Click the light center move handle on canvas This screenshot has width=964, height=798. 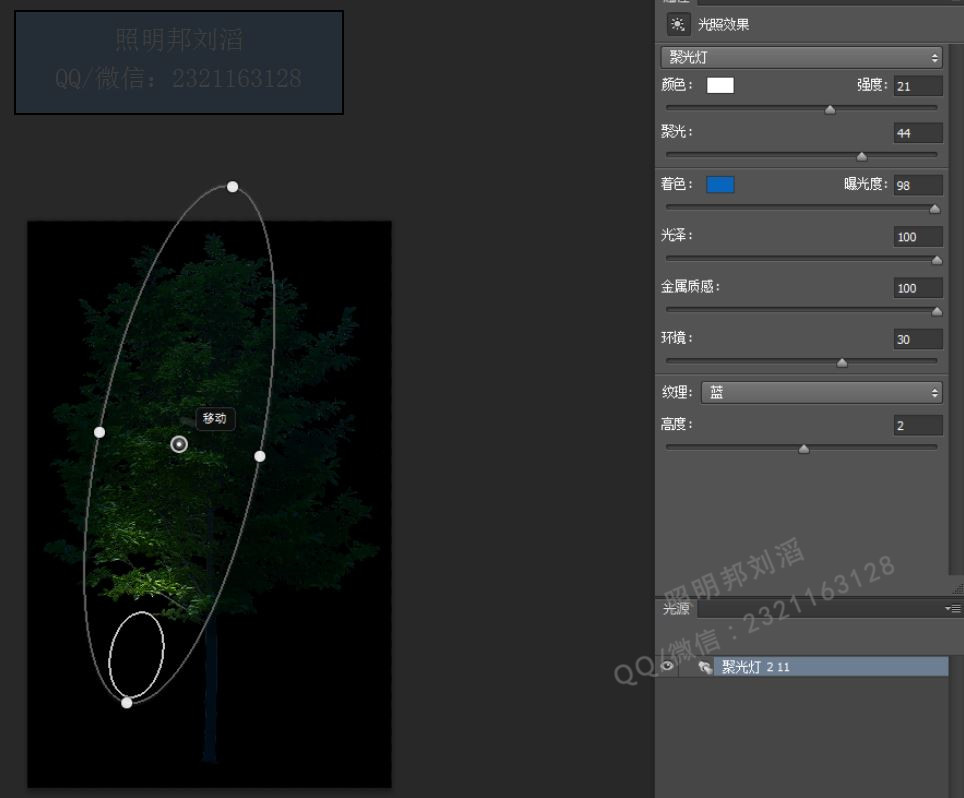pyautogui.click(x=179, y=444)
